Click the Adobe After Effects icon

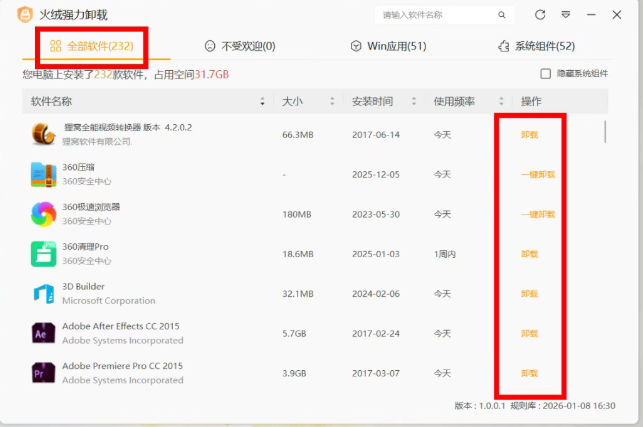pos(43,334)
